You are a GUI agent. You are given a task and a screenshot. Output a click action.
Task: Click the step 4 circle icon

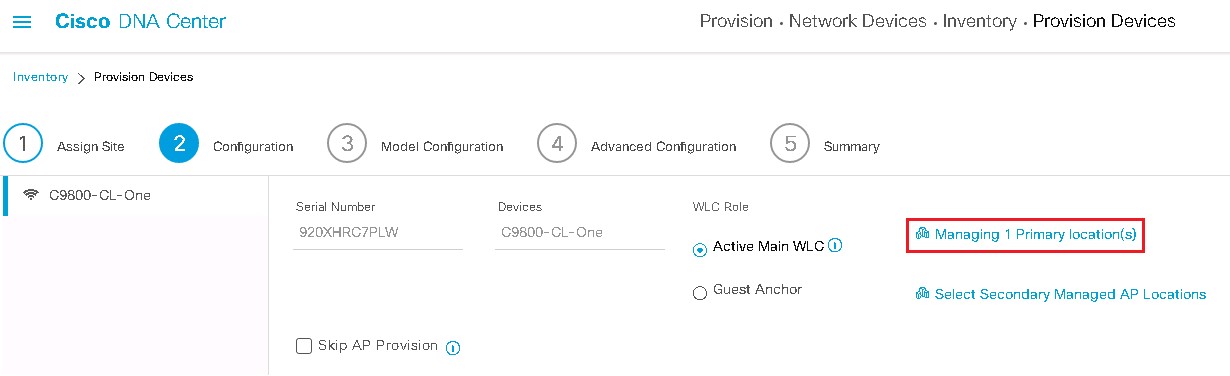pyautogui.click(x=556, y=144)
